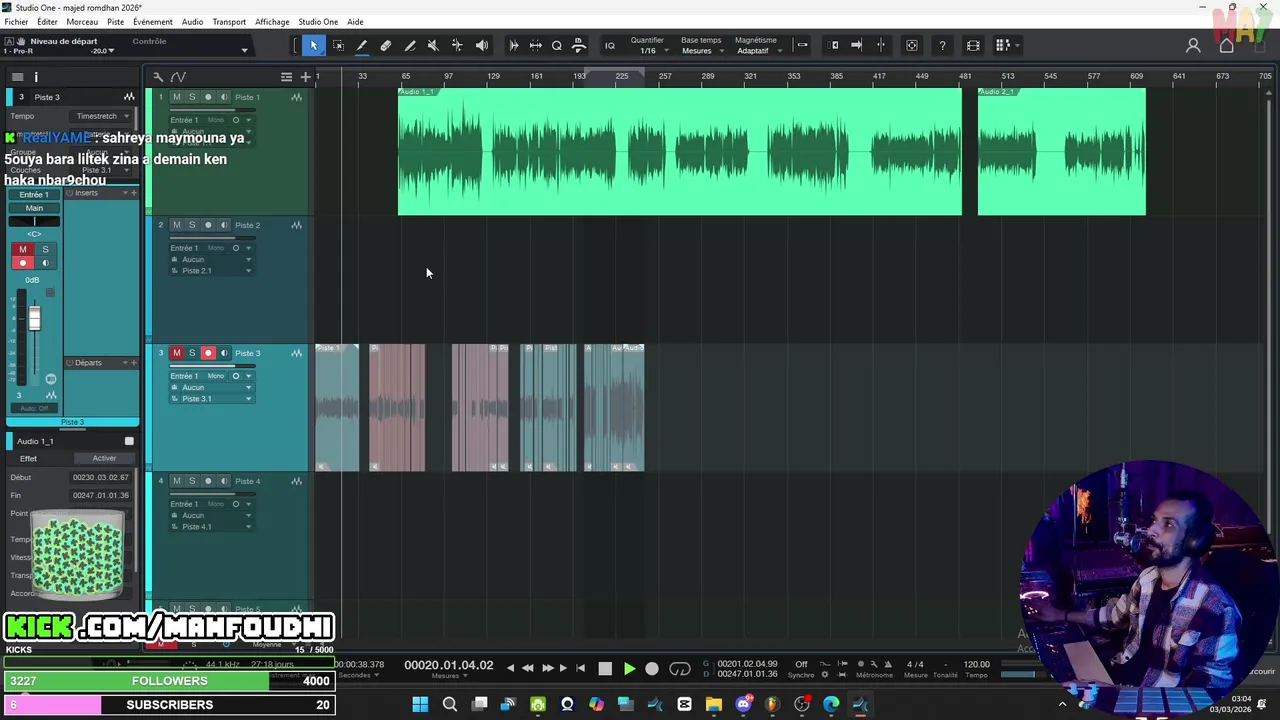
Task: Click the user account icon
Action: click(x=1193, y=45)
